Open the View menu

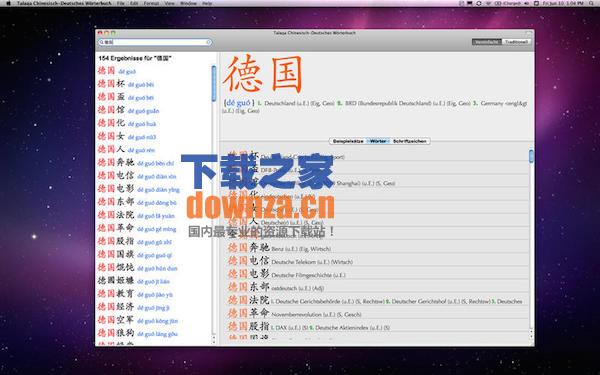pos(170,3)
